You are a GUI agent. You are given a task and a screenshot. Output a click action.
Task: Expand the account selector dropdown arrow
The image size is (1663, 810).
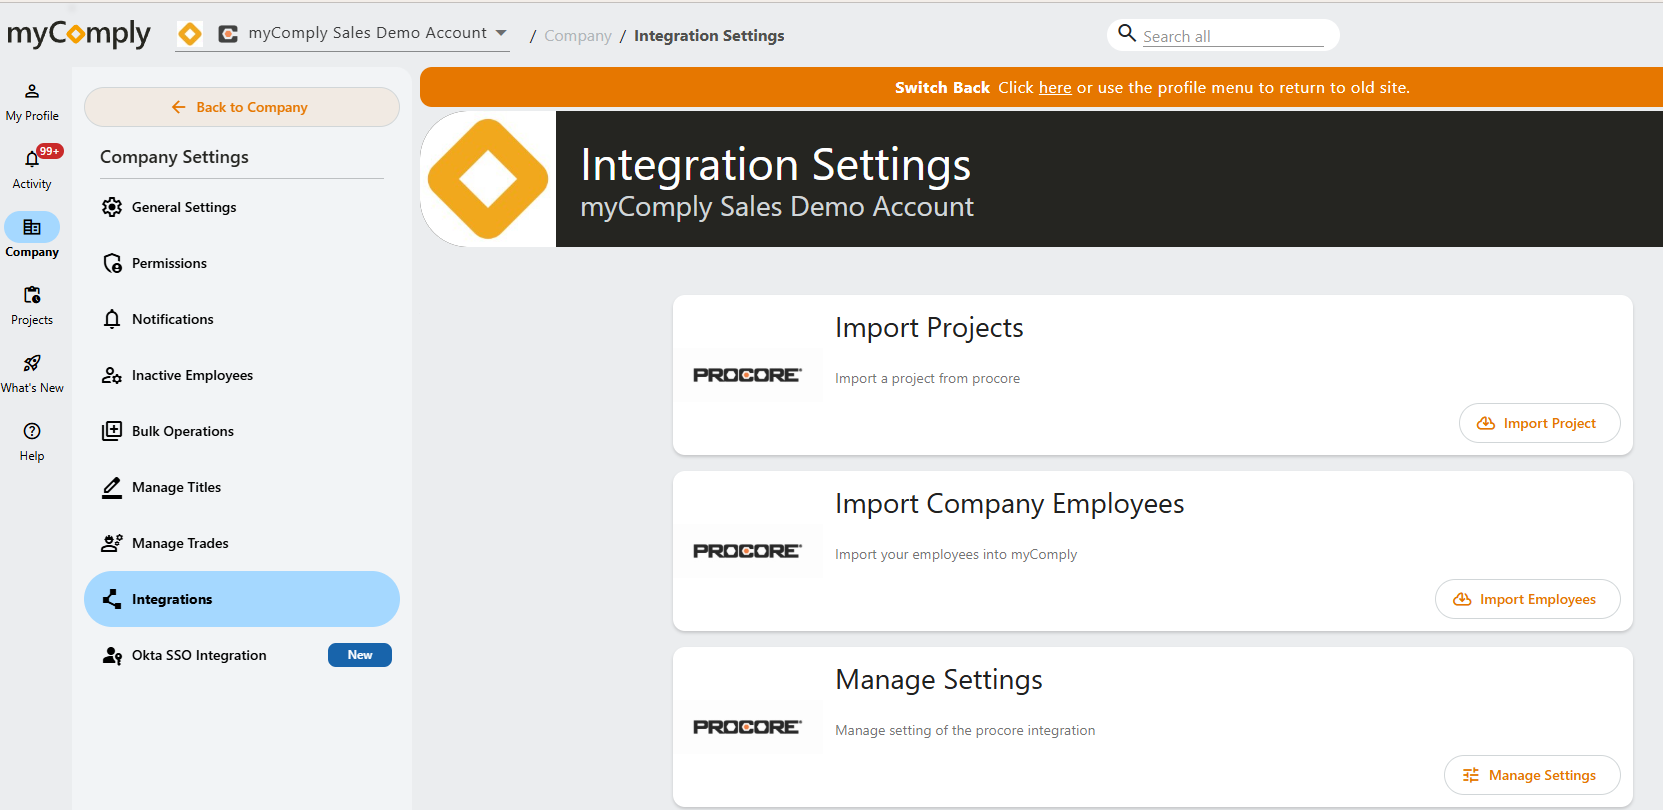[x=501, y=33]
